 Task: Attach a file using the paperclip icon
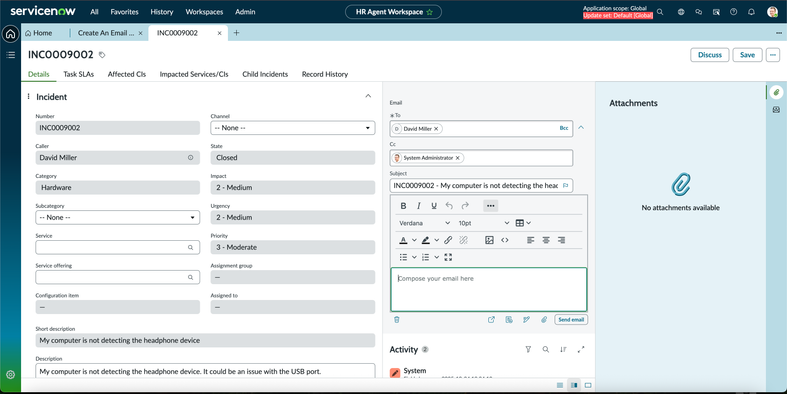point(544,320)
